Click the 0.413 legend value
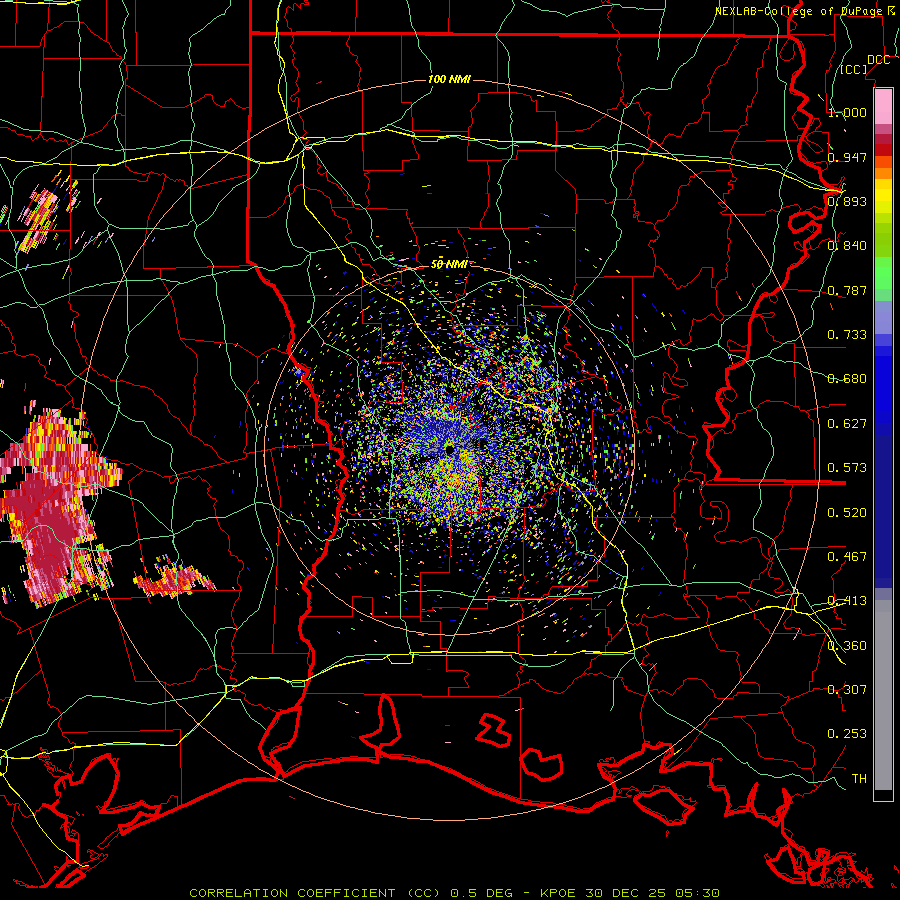900x900 pixels. click(x=847, y=601)
